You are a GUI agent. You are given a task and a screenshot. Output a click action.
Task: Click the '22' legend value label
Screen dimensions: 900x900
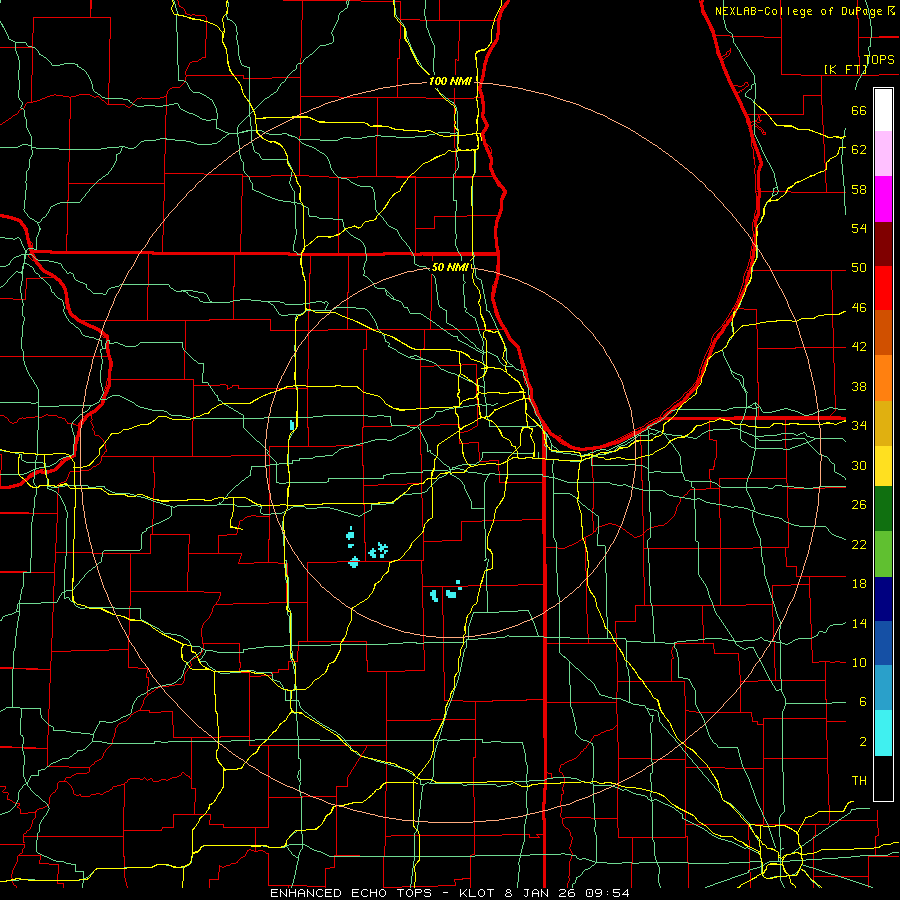[x=859, y=544]
